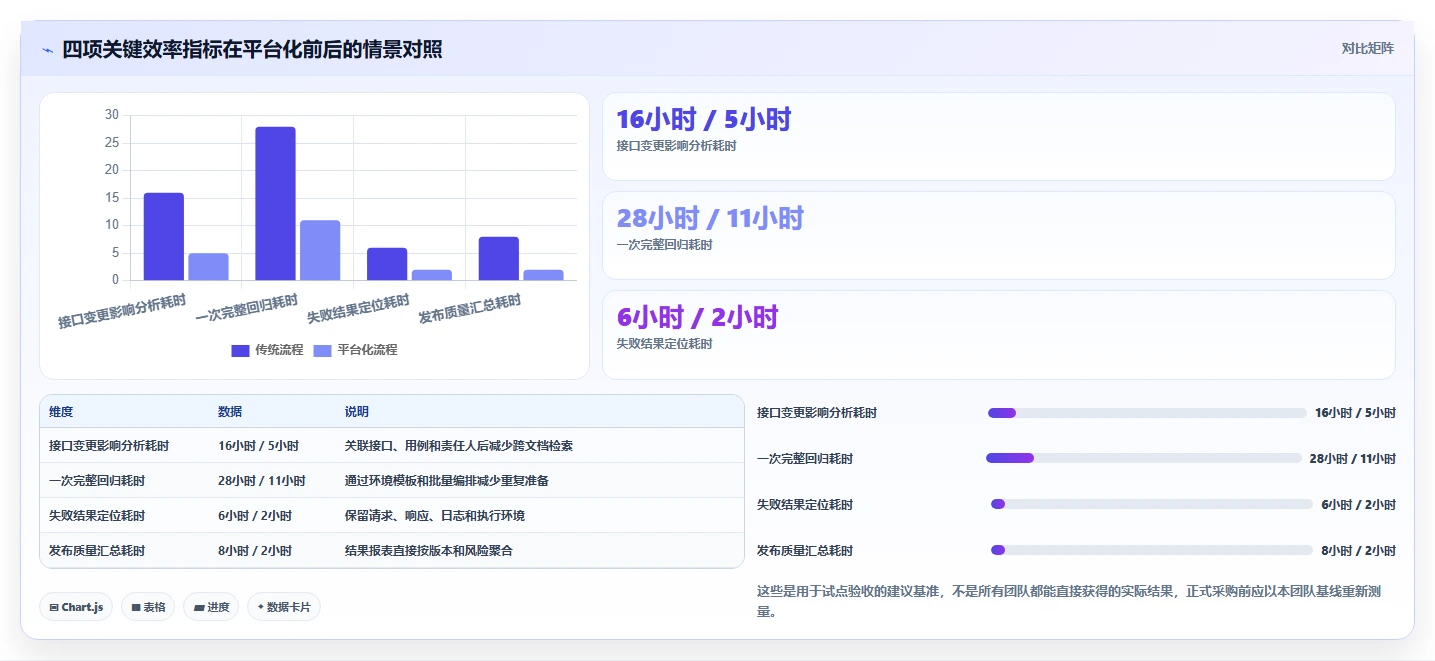1435x661 pixels.
Task: Select table cell 一次完整回归耗时
Action: point(97,481)
